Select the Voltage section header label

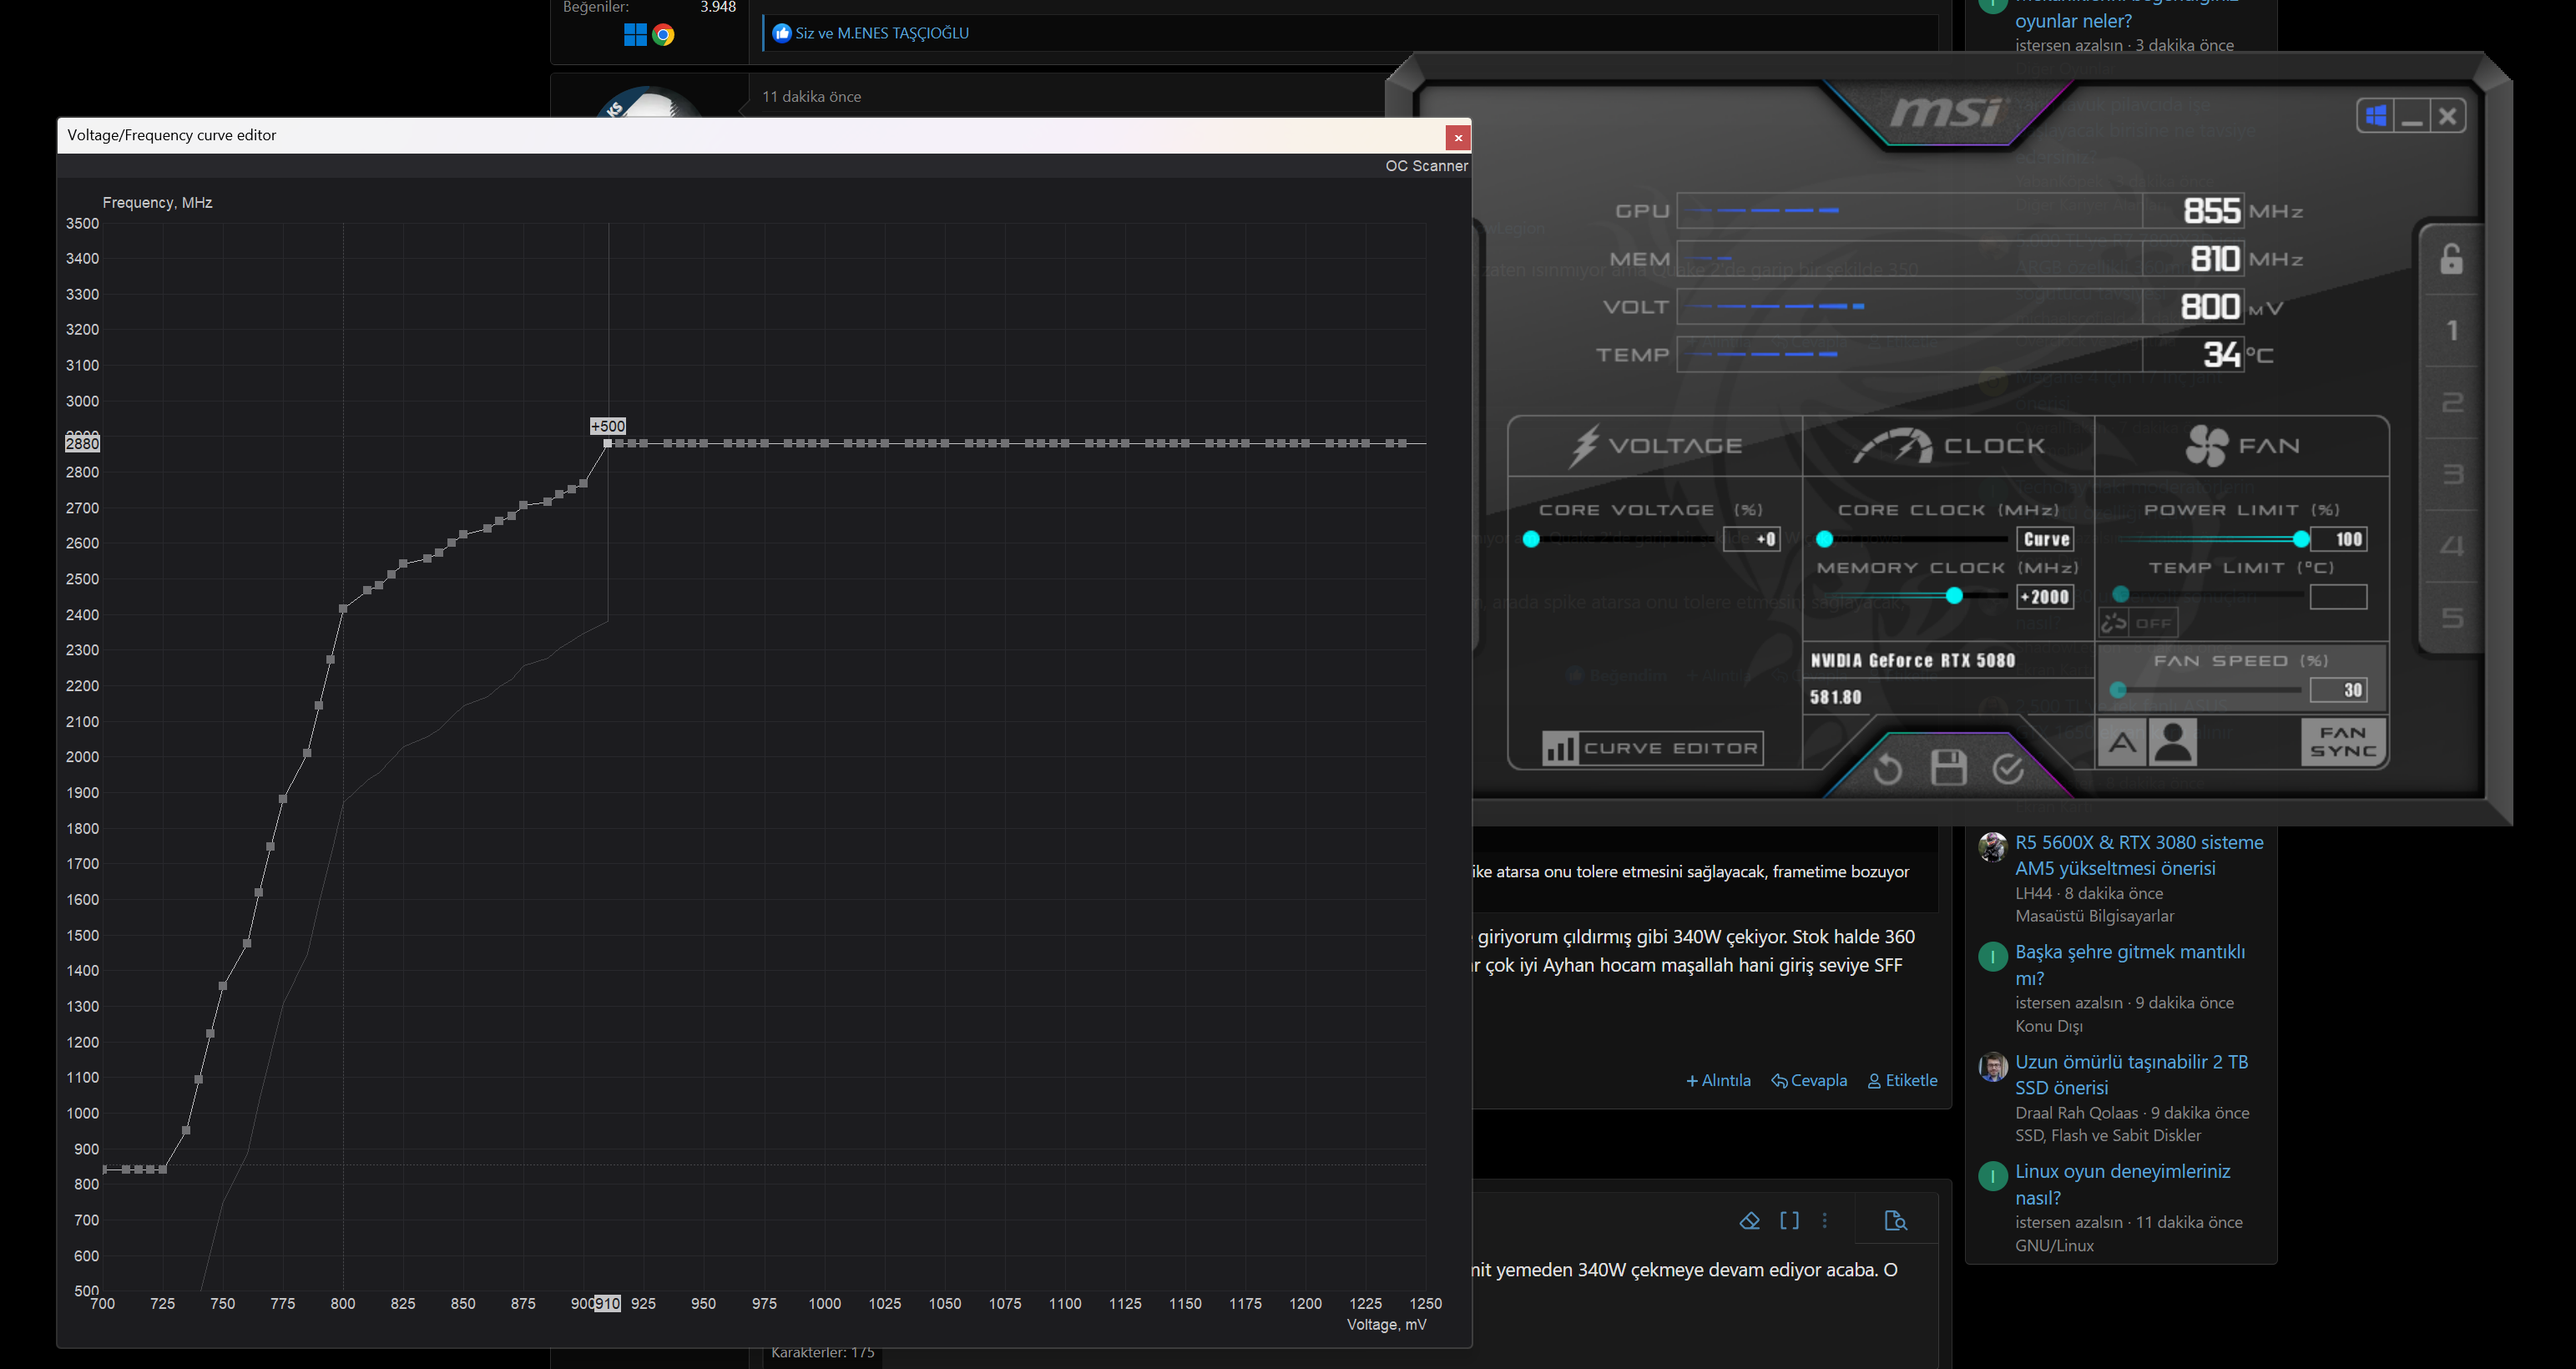click(1675, 446)
